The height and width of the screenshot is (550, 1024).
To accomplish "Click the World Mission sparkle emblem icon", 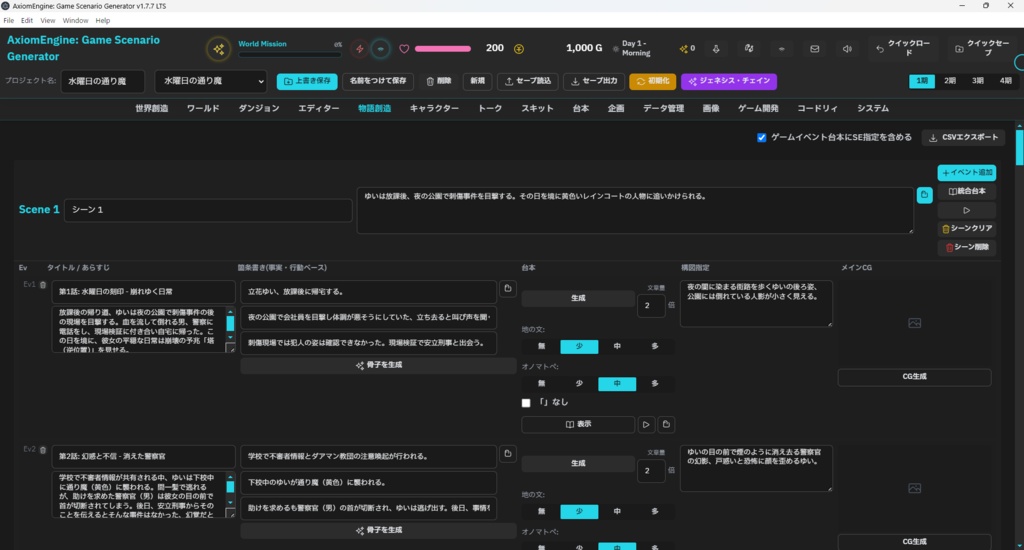I will (219, 49).
